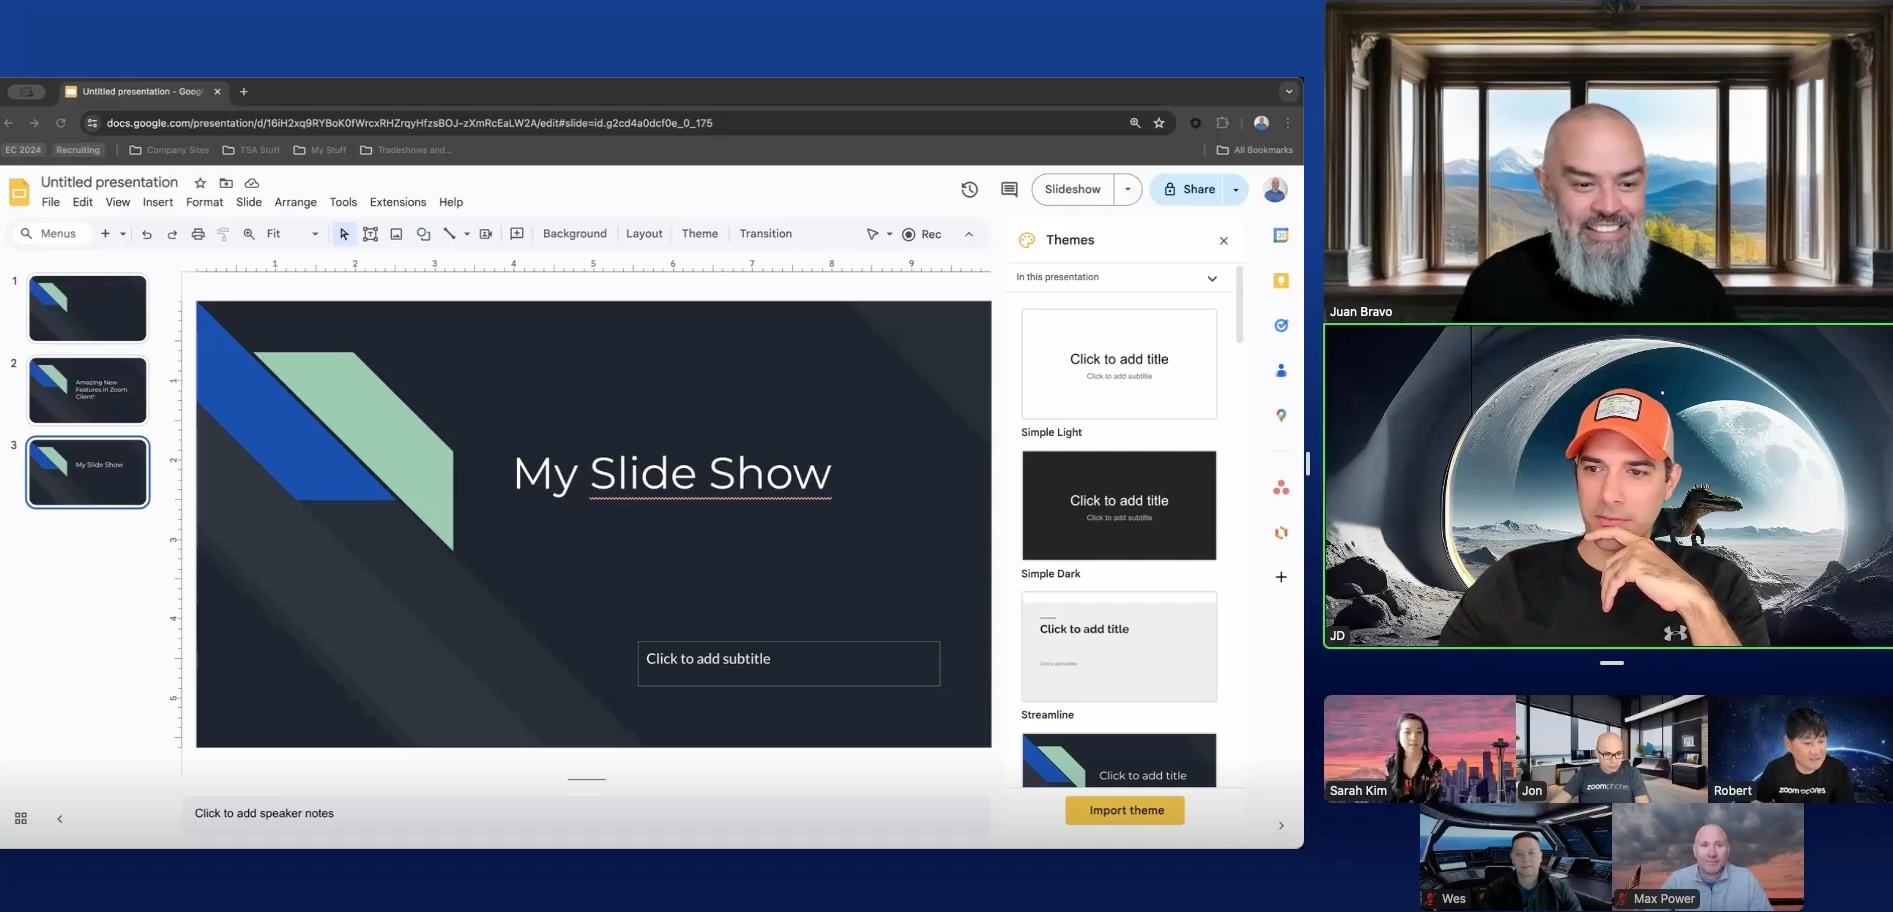Click the browser address bar URL
The height and width of the screenshot is (912, 1893).
[409, 123]
